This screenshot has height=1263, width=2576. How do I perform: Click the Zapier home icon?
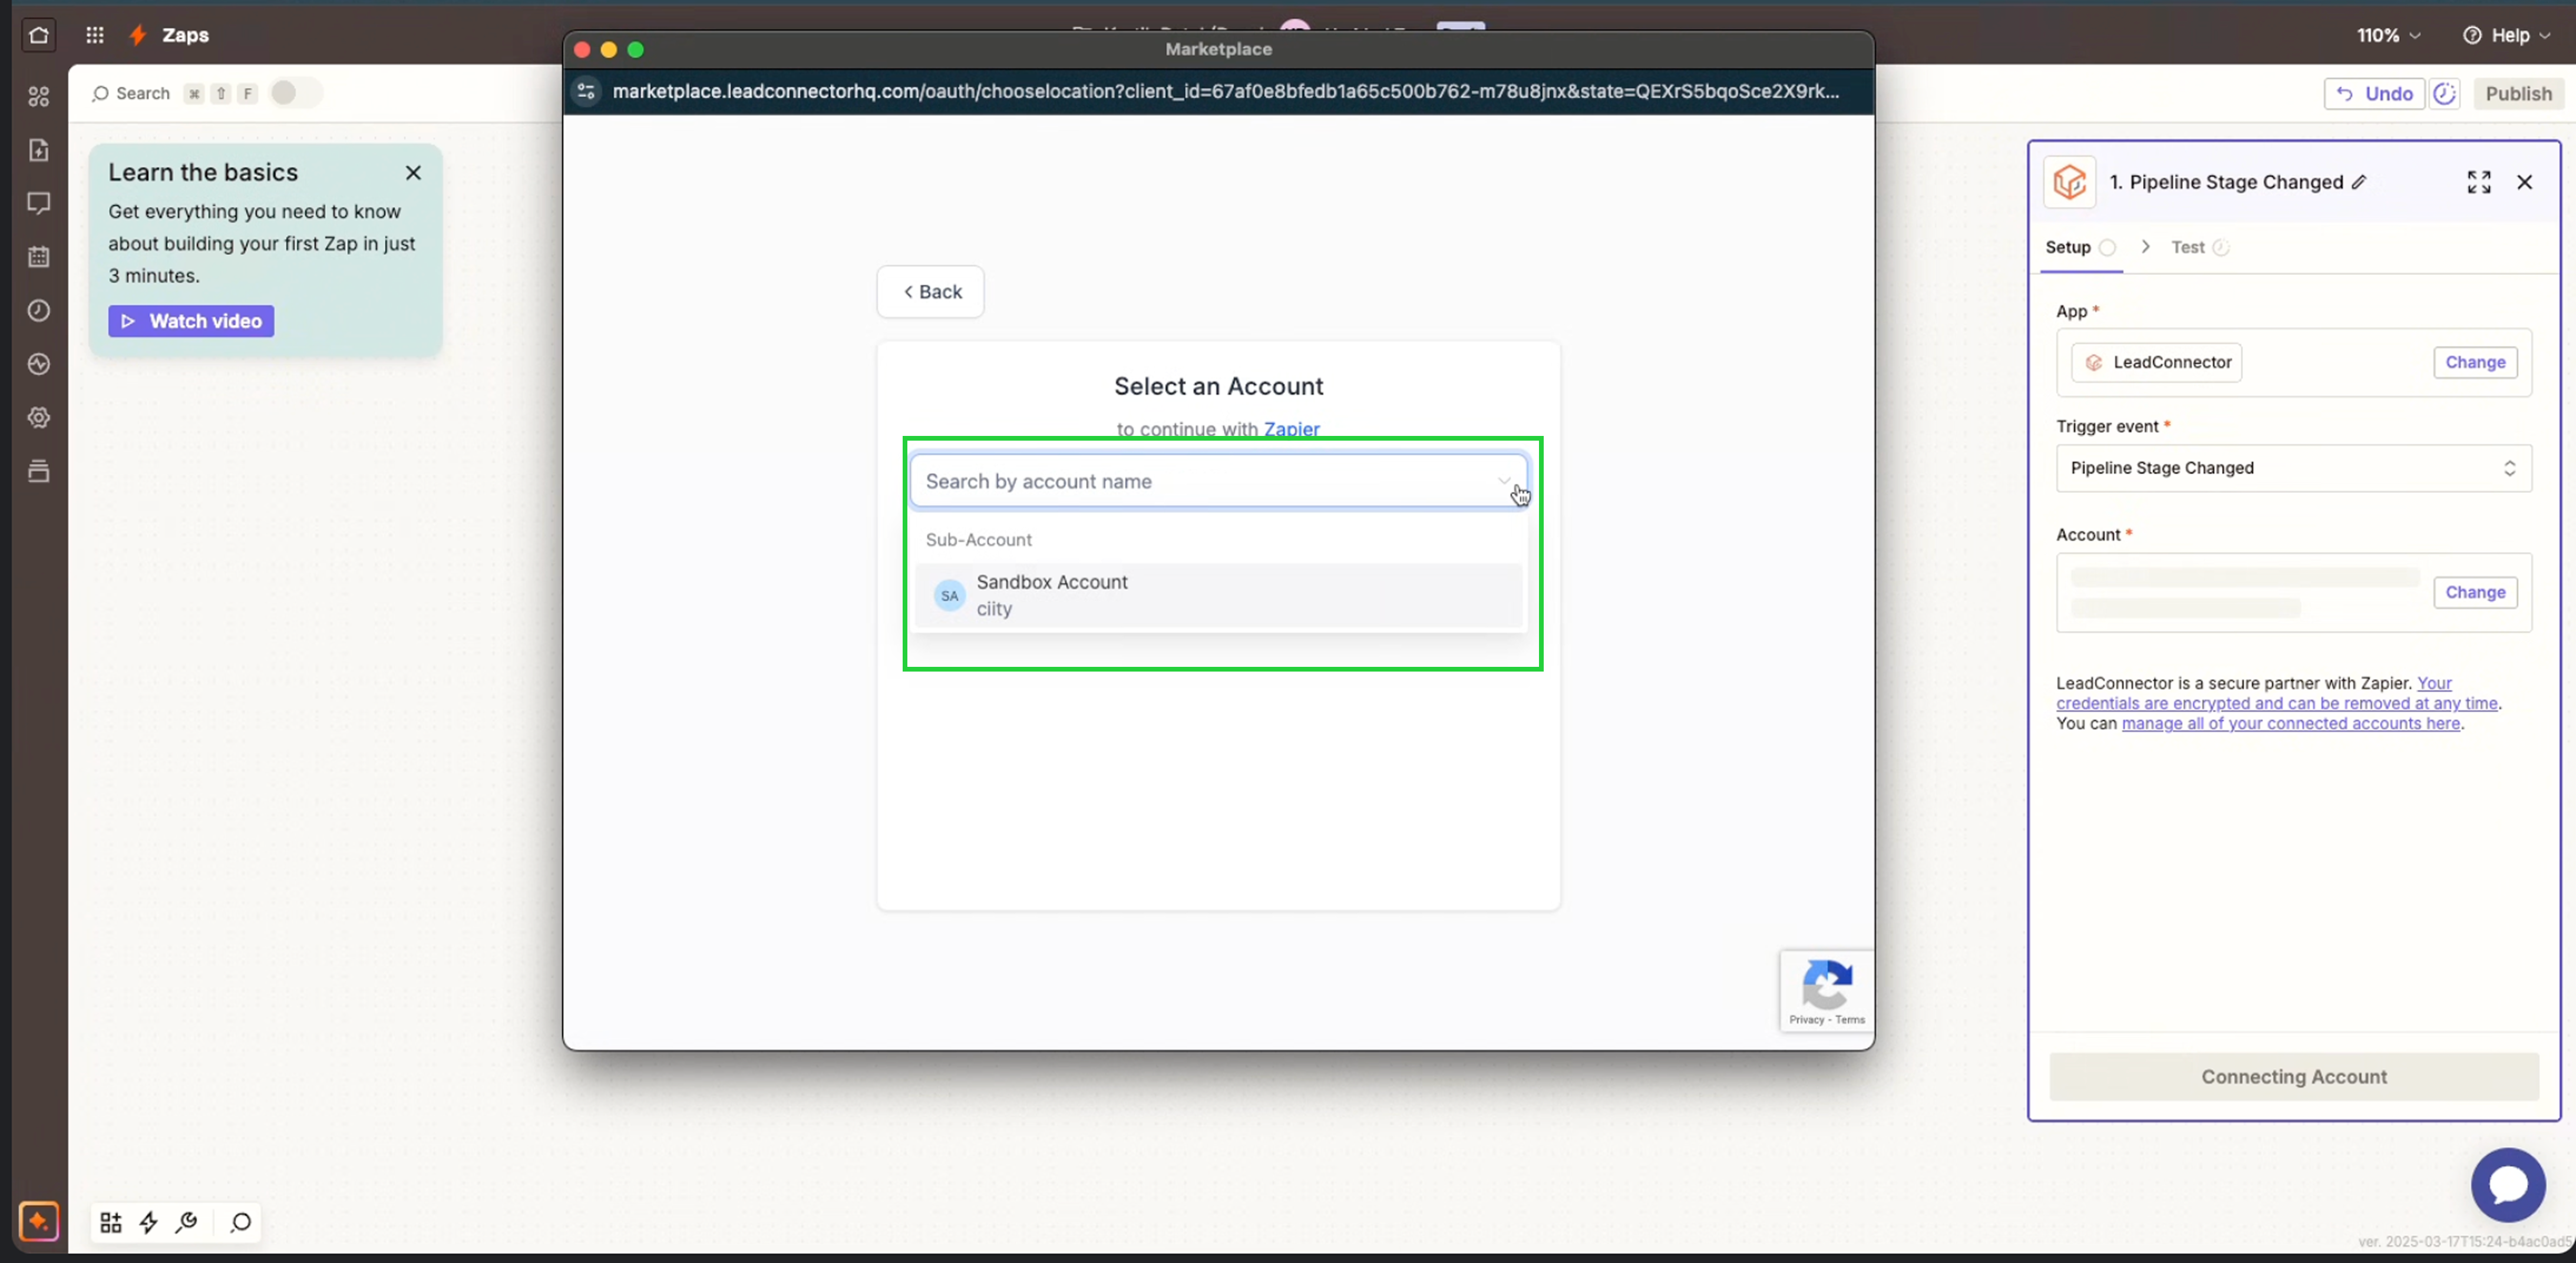point(38,35)
